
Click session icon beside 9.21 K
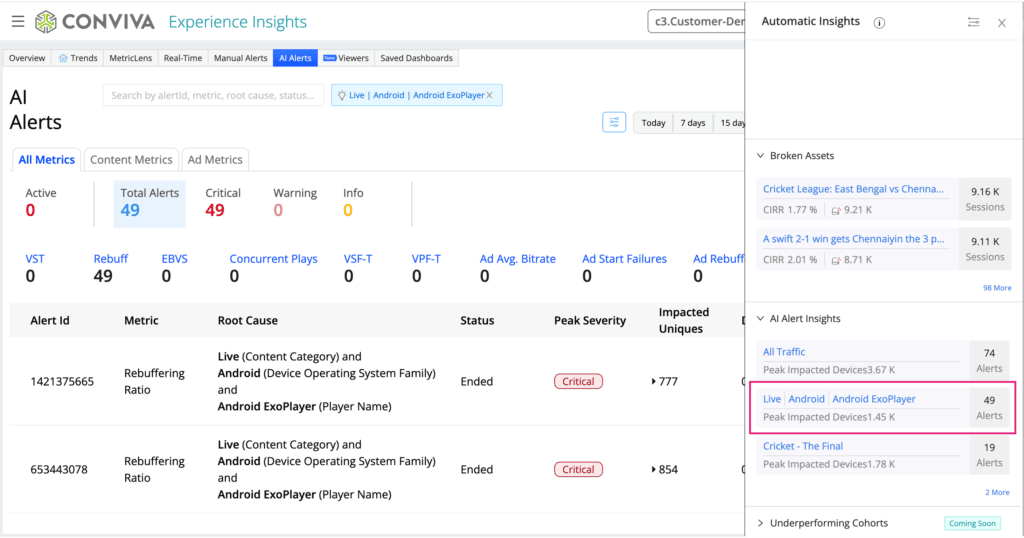point(836,210)
